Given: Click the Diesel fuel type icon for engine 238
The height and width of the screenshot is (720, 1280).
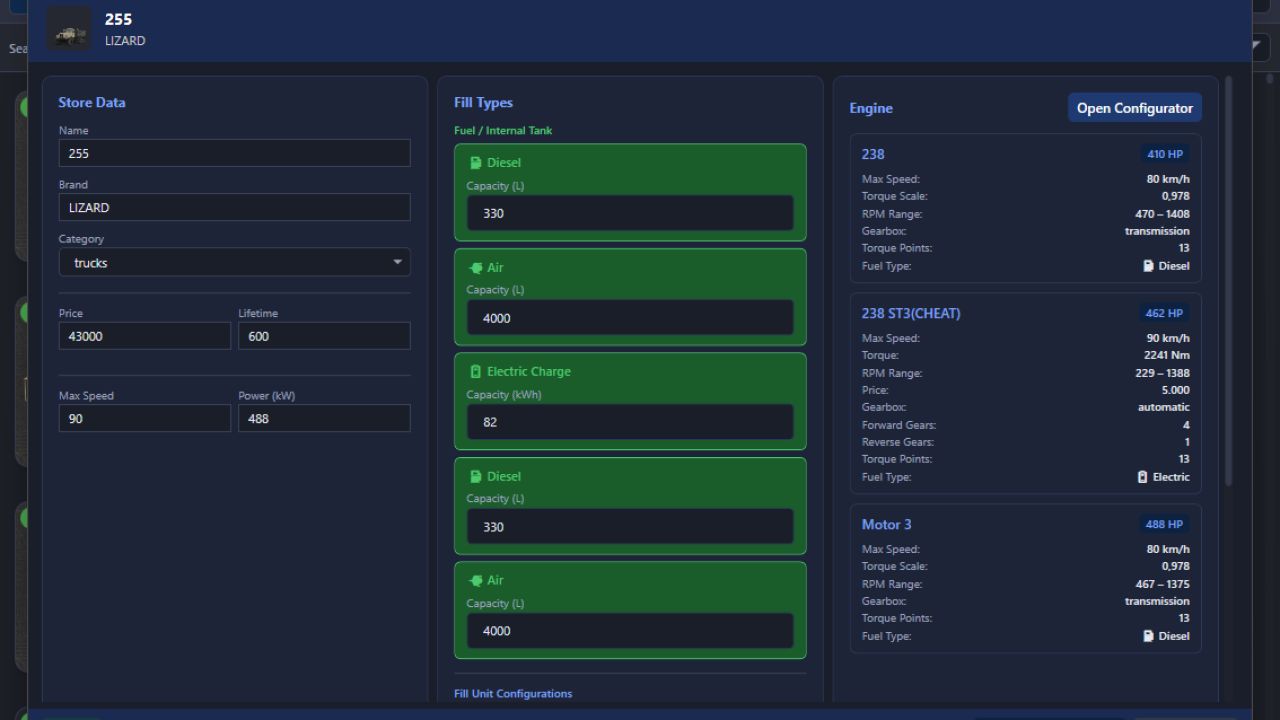Looking at the screenshot, I should [1147, 265].
